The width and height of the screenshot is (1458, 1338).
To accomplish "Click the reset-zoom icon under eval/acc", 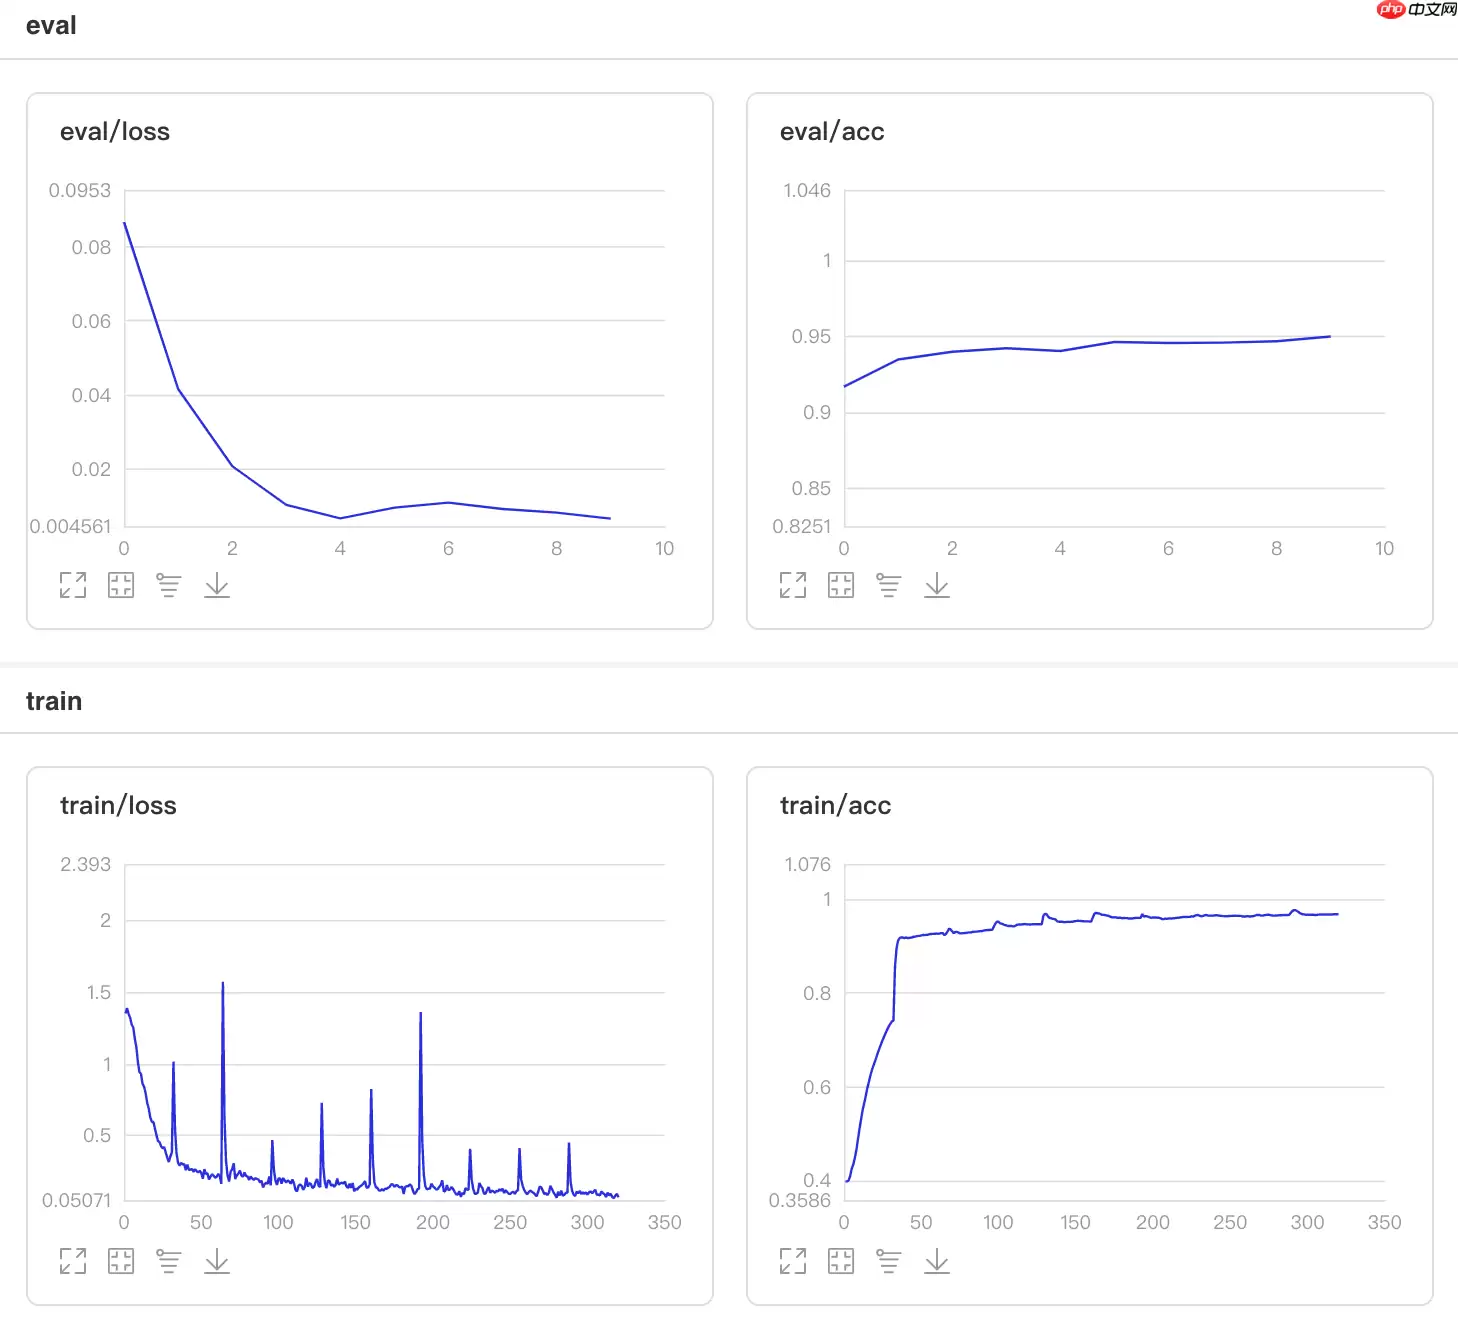I will point(841,585).
